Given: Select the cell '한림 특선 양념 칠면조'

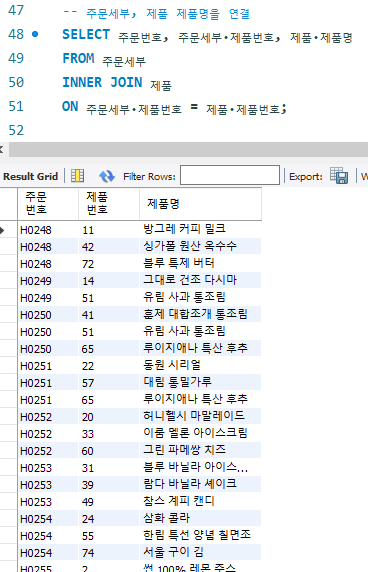Looking at the screenshot, I should click(x=200, y=535).
